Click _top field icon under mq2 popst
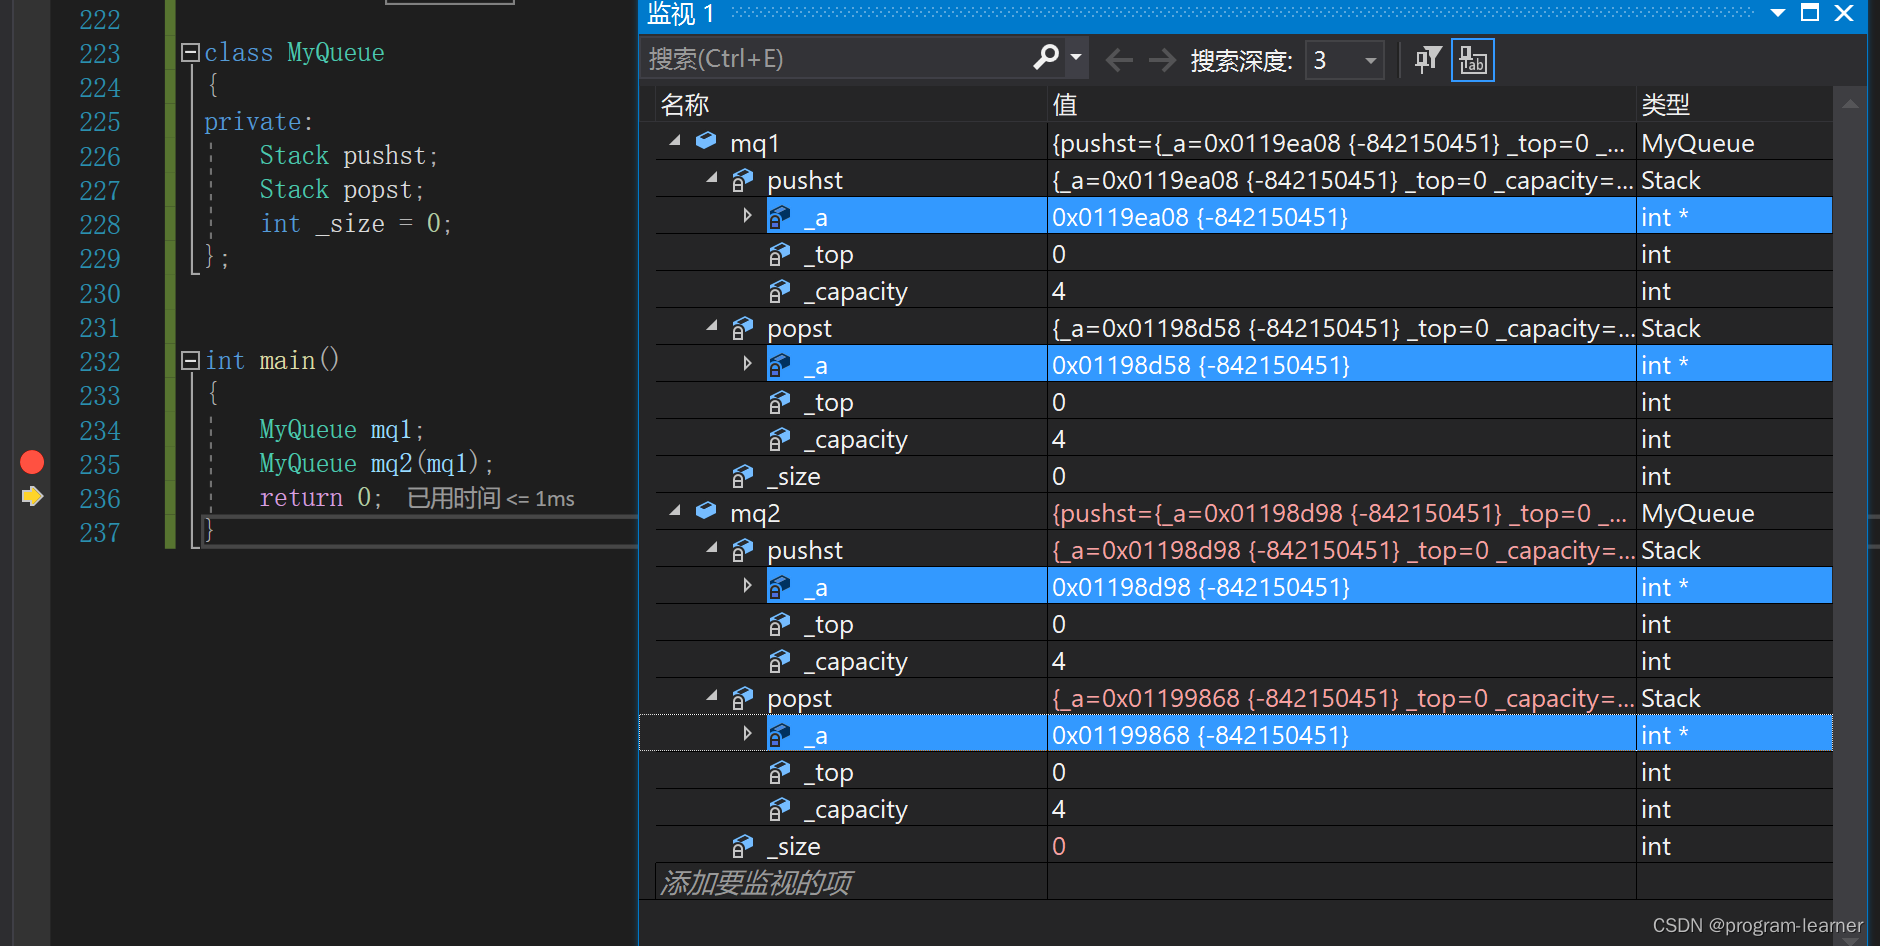Viewport: 1880px width, 946px height. click(779, 772)
